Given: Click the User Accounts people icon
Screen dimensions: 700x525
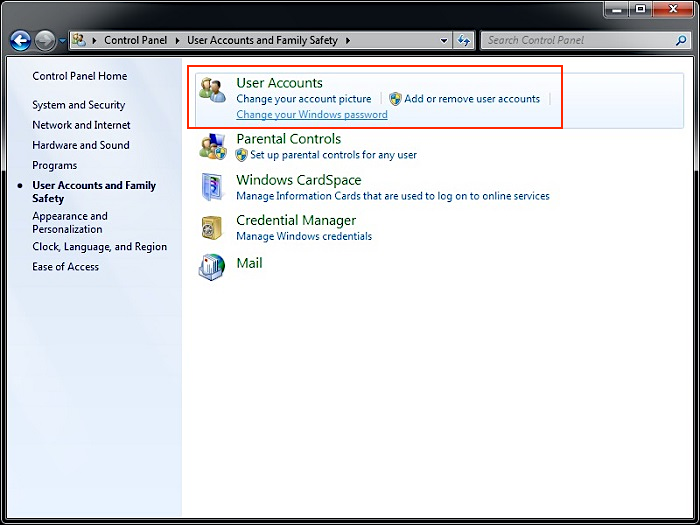Looking at the screenshot, I should click(x=212, y=90).
